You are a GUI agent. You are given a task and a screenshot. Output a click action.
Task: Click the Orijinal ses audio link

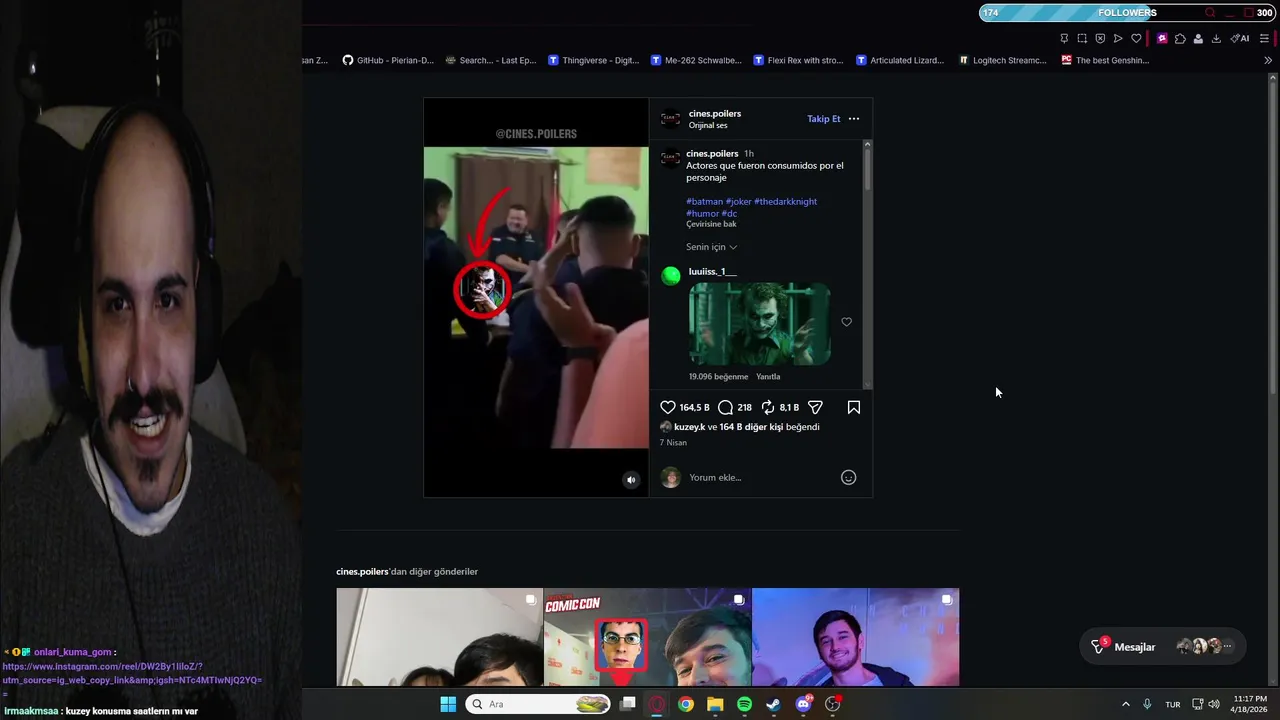(x=708, y=125)
